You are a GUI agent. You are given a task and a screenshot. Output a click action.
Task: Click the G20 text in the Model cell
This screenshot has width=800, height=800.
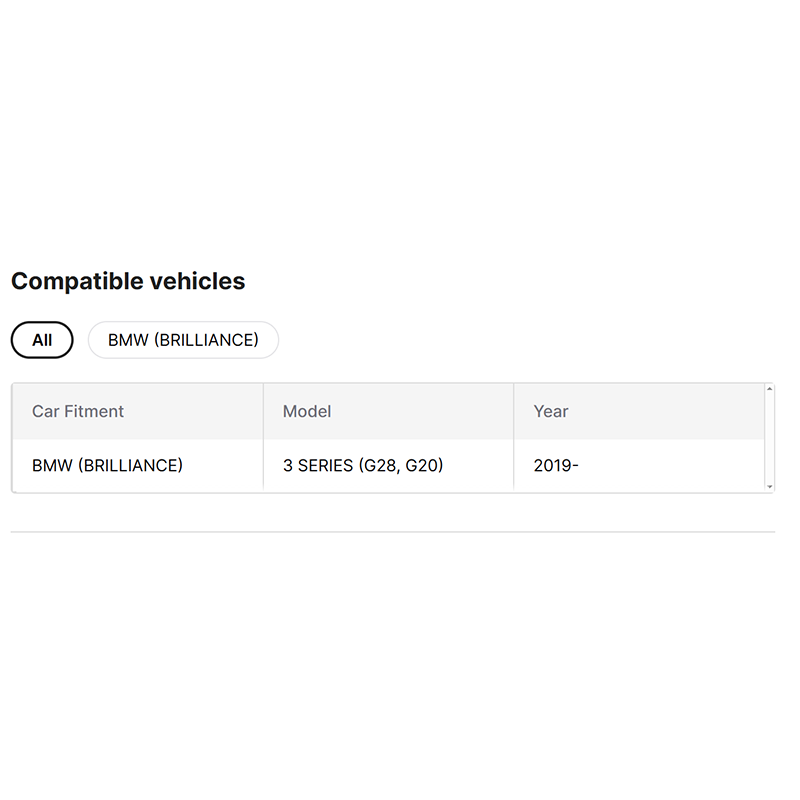point(423,465)
